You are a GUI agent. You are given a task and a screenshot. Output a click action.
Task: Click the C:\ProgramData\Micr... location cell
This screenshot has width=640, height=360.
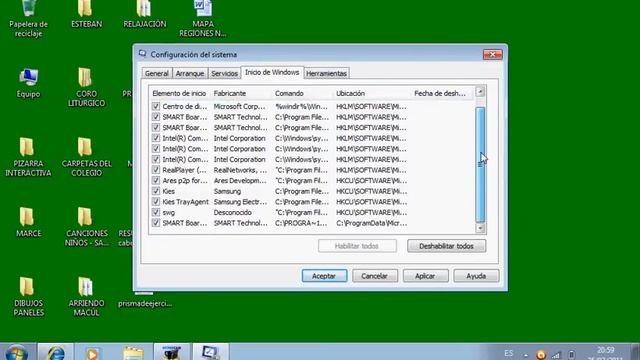click(x=371, y=223)
